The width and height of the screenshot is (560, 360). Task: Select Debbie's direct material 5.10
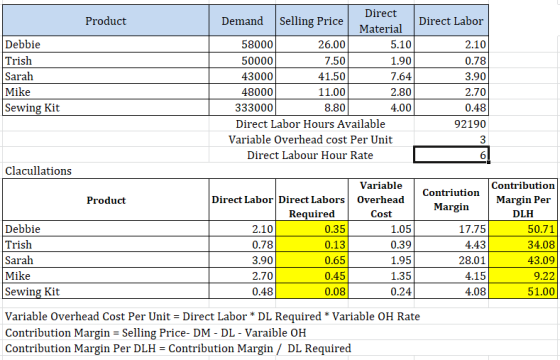[x=381, y=44]
